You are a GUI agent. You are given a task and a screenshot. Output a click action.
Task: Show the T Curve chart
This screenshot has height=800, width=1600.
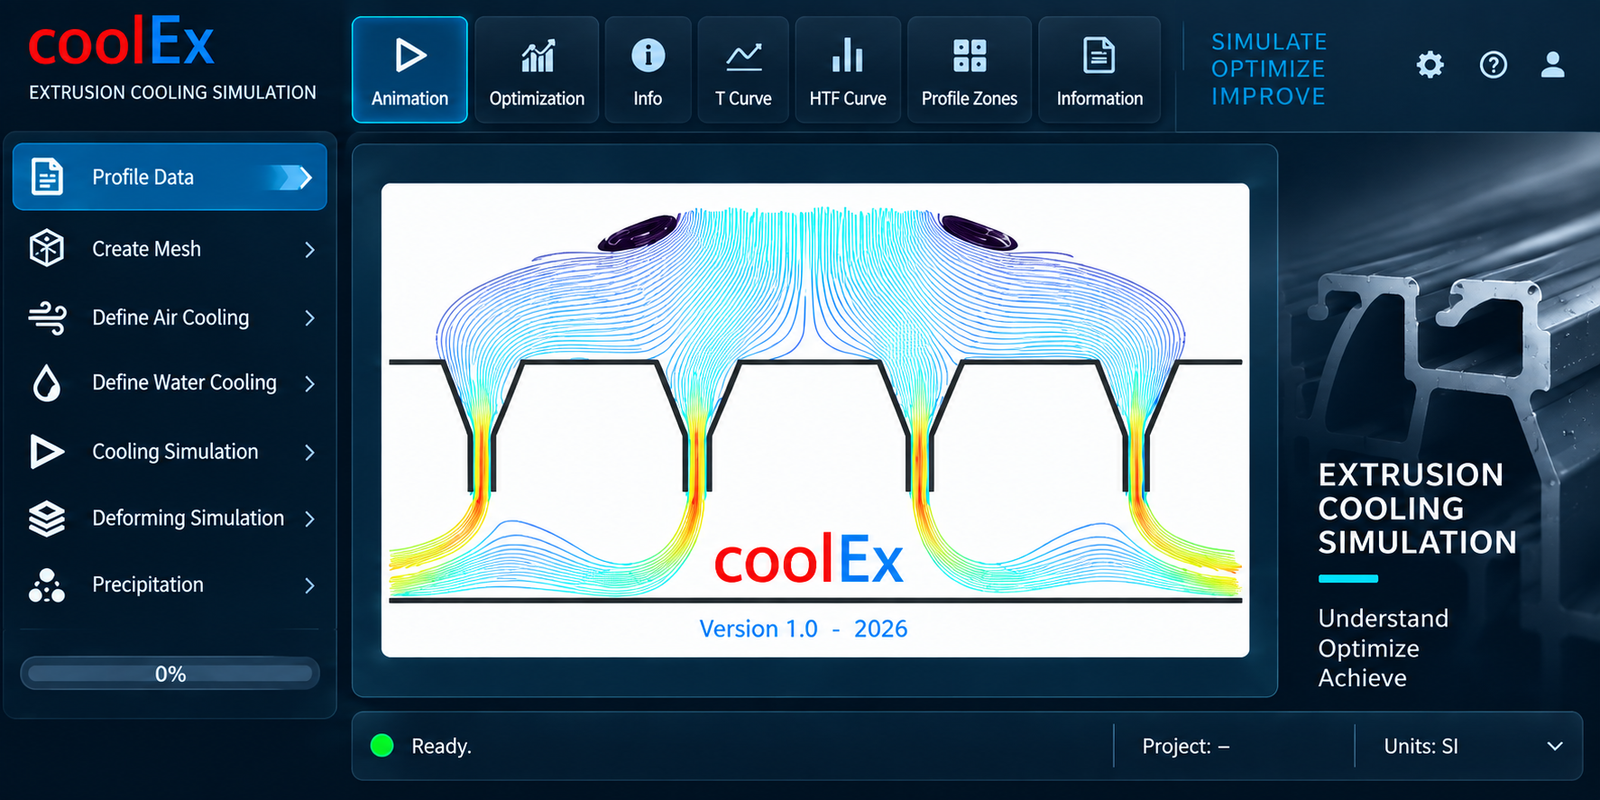pos(743,70)
